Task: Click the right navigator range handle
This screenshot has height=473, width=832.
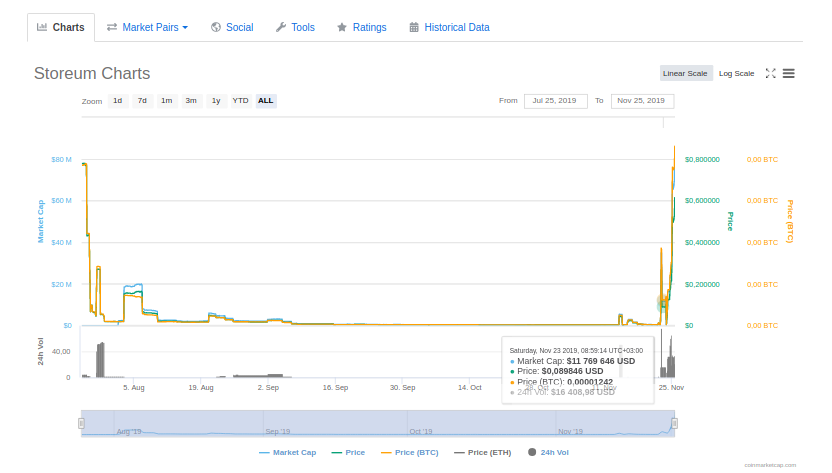Action: [674, 423]
